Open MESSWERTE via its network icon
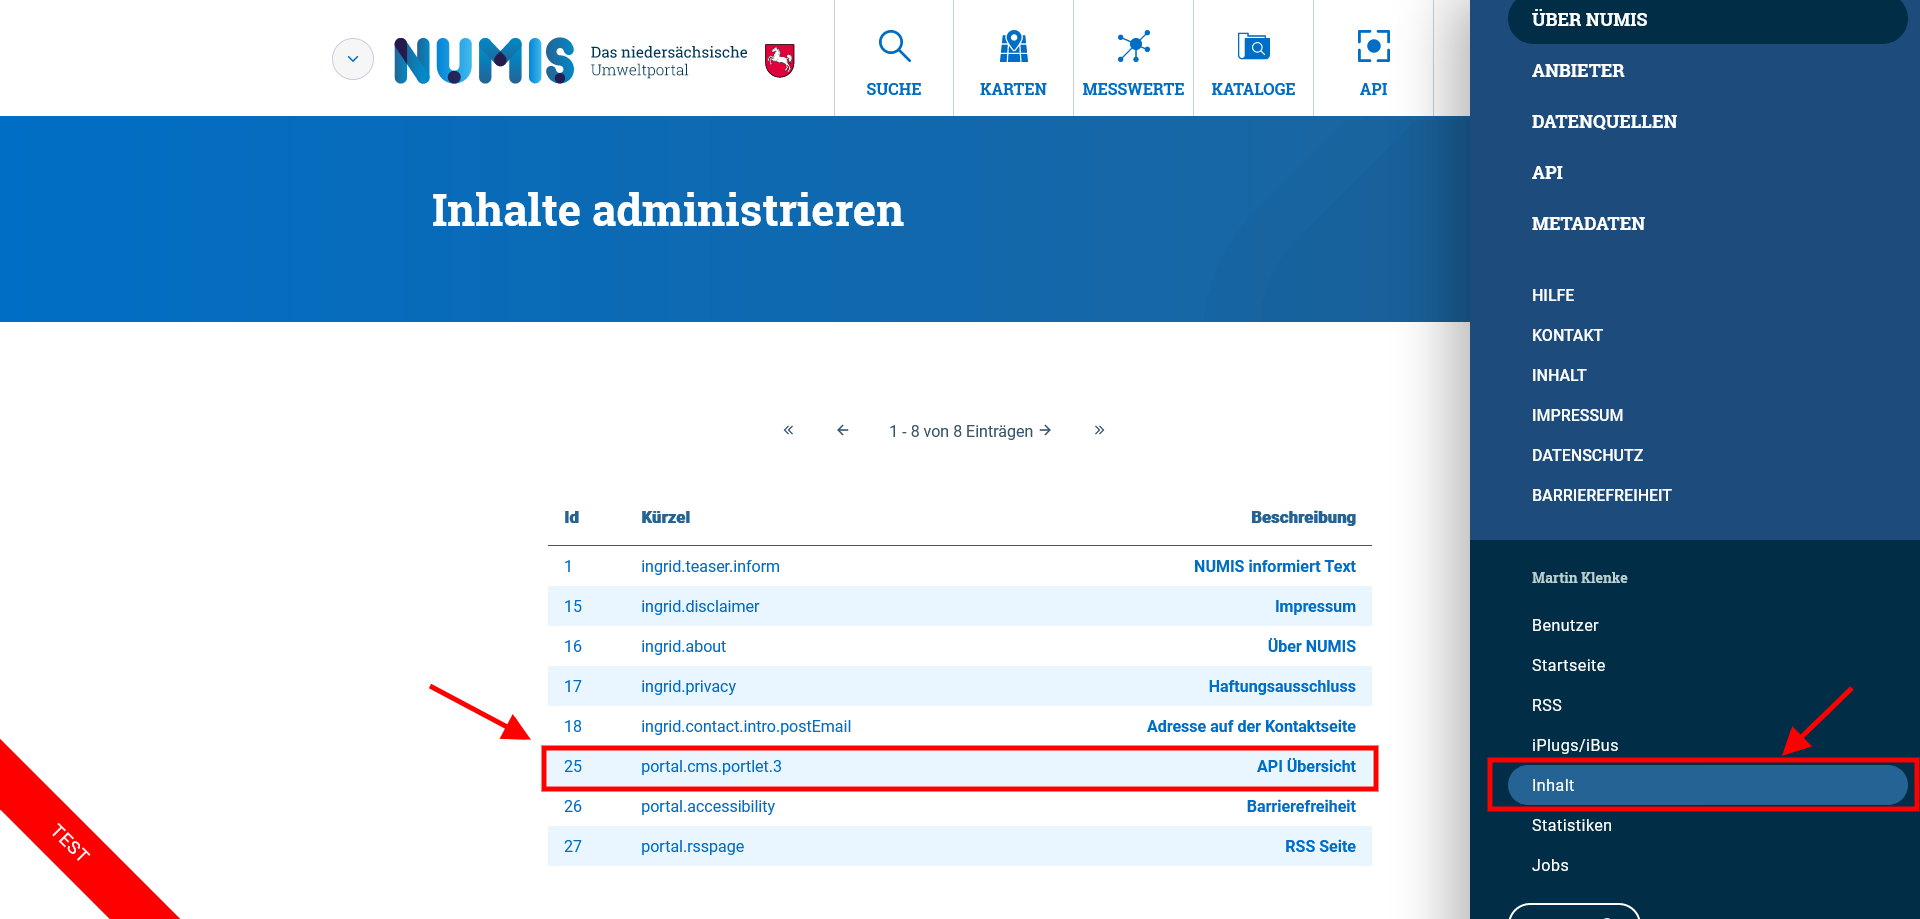Screen dimensions: 1920x919 (x=1133, y=46)
